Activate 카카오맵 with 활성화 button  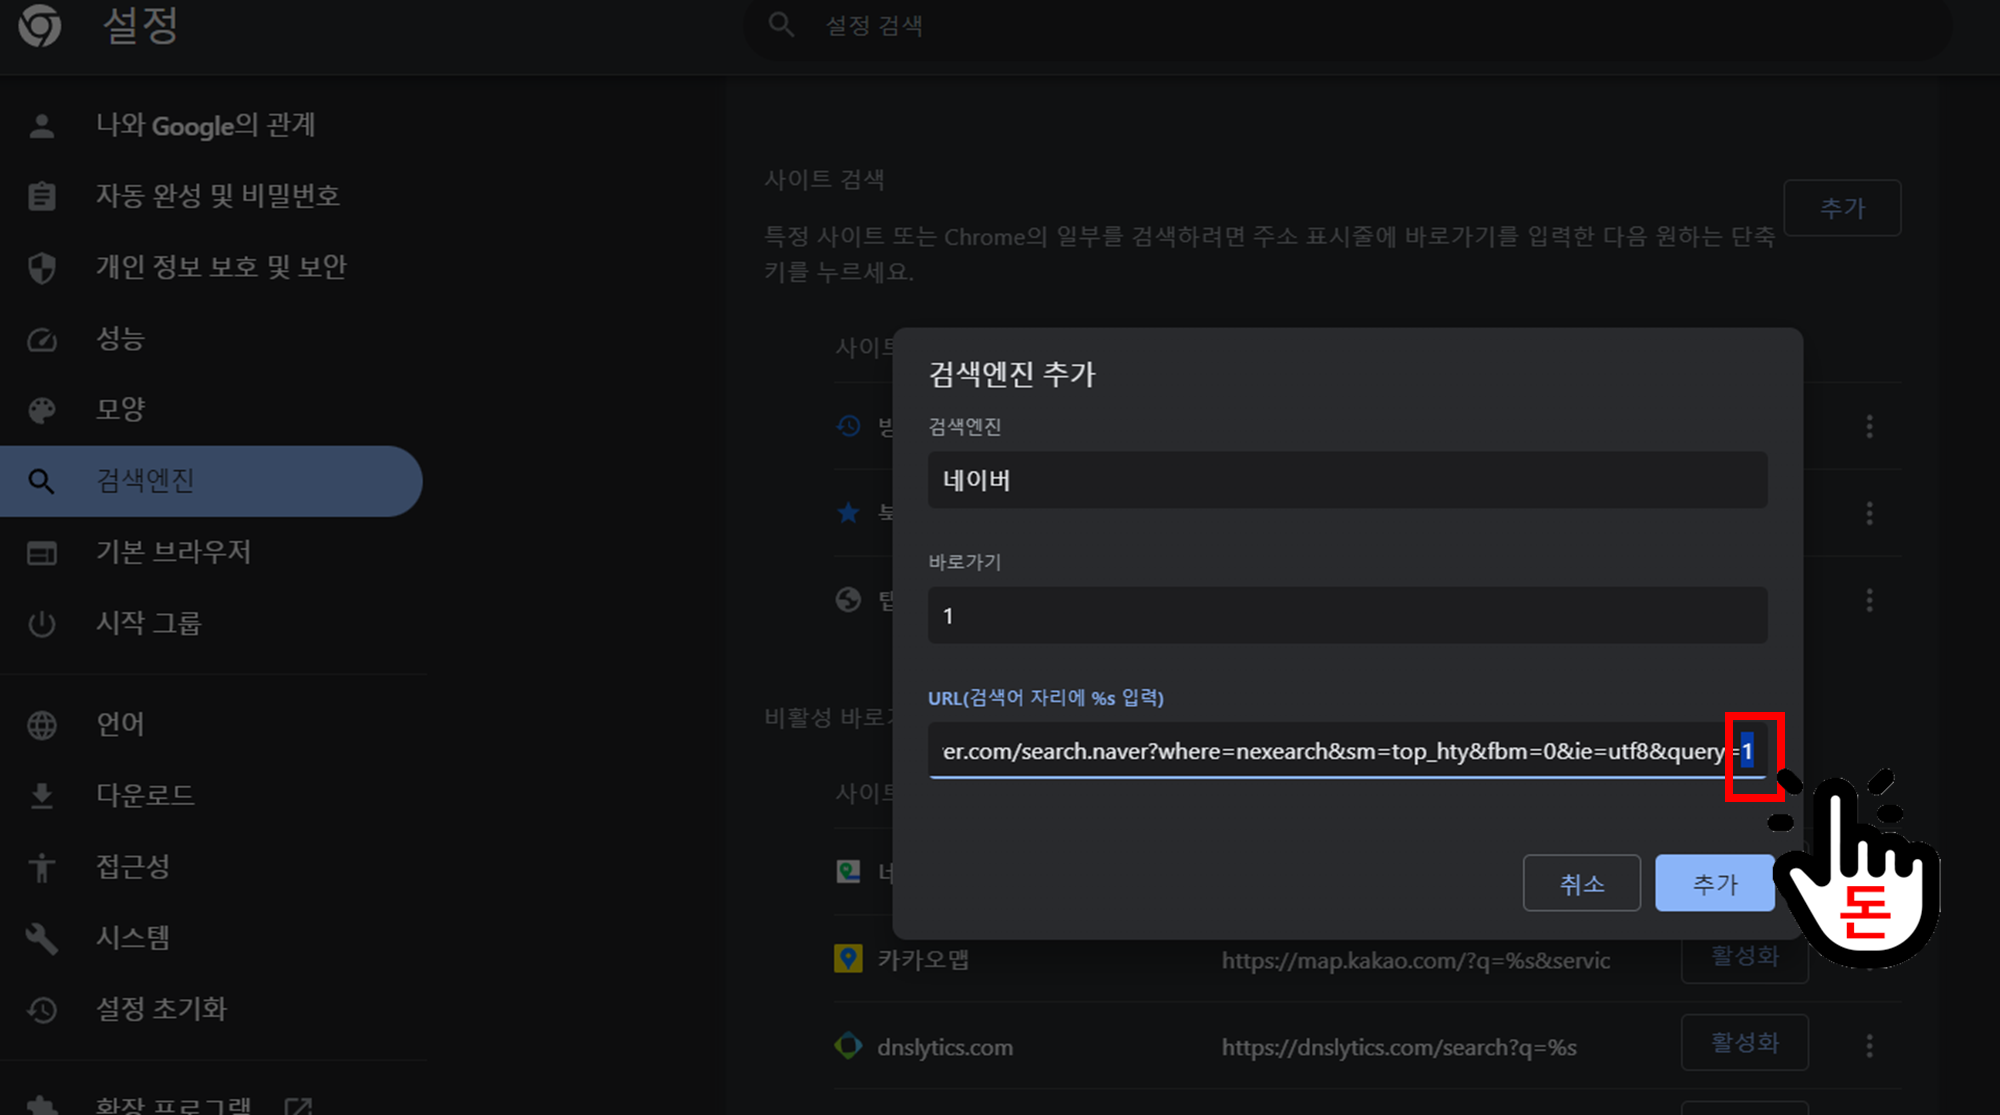coord(1744,957)
